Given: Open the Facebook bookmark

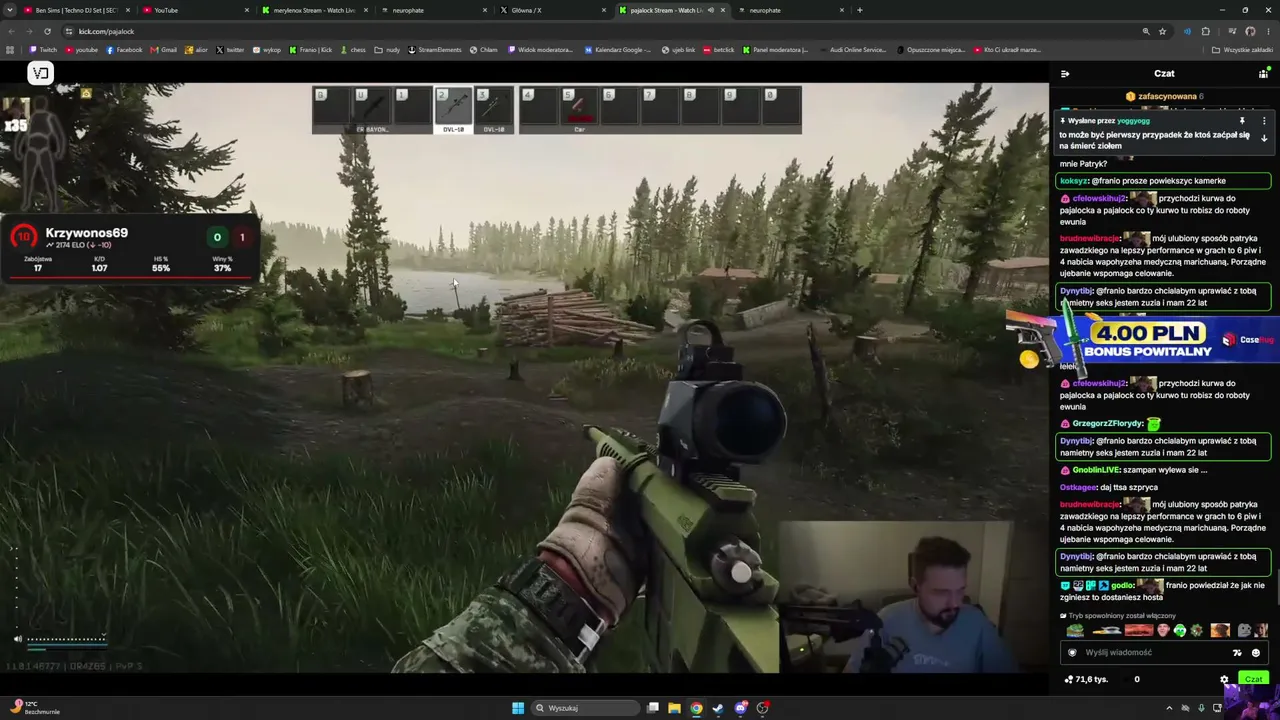Looking at the screenshot, I should click(x=124, y=50).
